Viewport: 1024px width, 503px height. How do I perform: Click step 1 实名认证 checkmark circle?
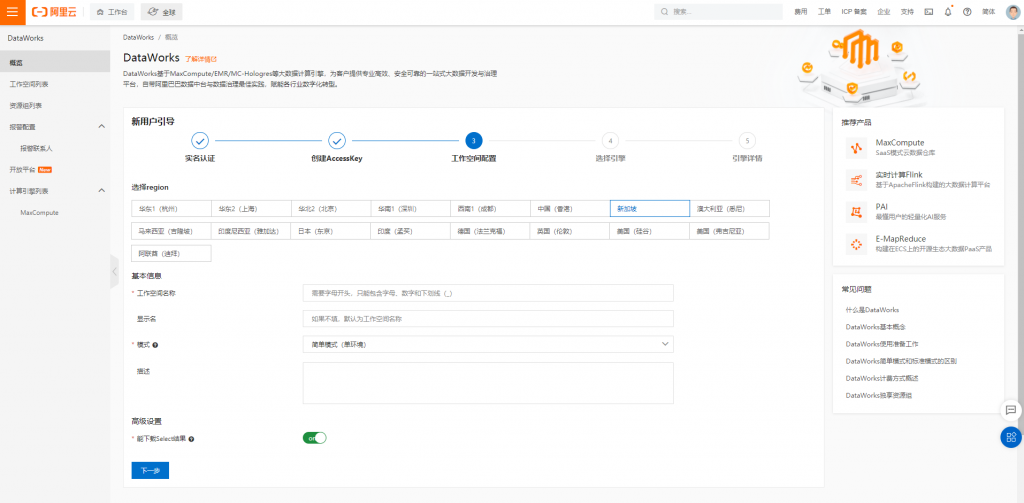200,140
